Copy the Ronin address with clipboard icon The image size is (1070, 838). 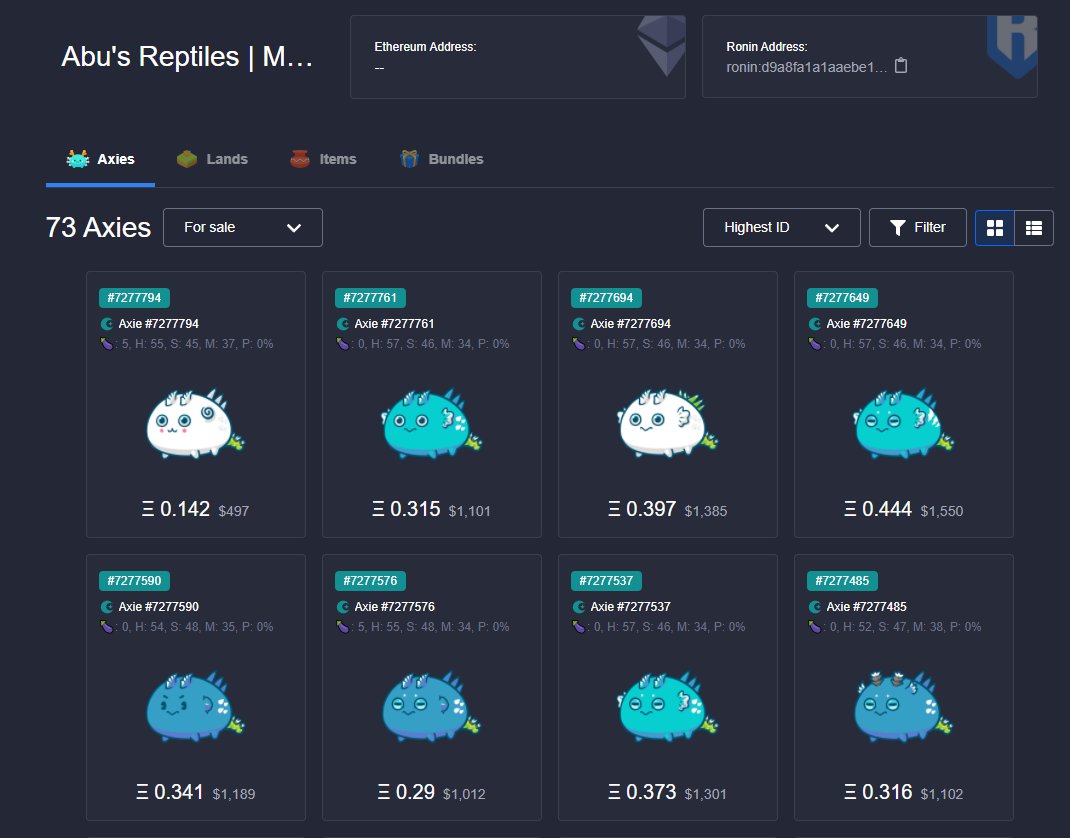pyautogui.click(x=901, y=66)
